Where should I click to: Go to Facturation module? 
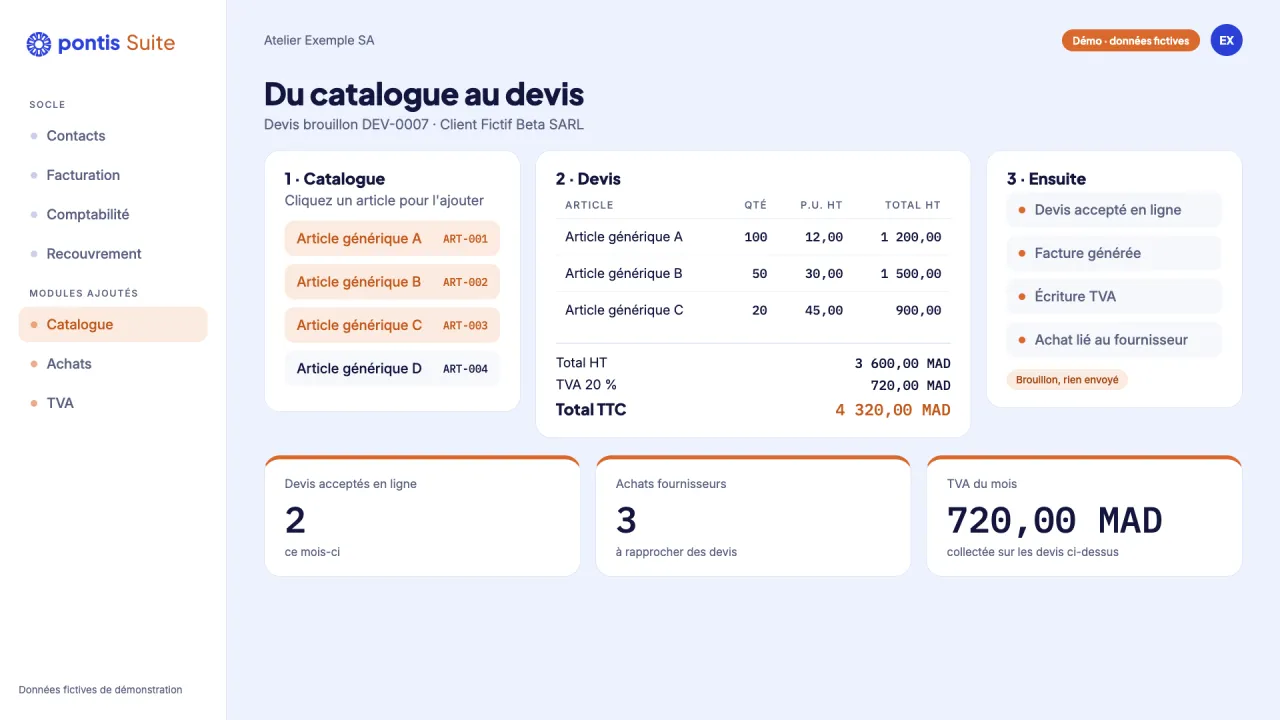click(x=113, y=175)
